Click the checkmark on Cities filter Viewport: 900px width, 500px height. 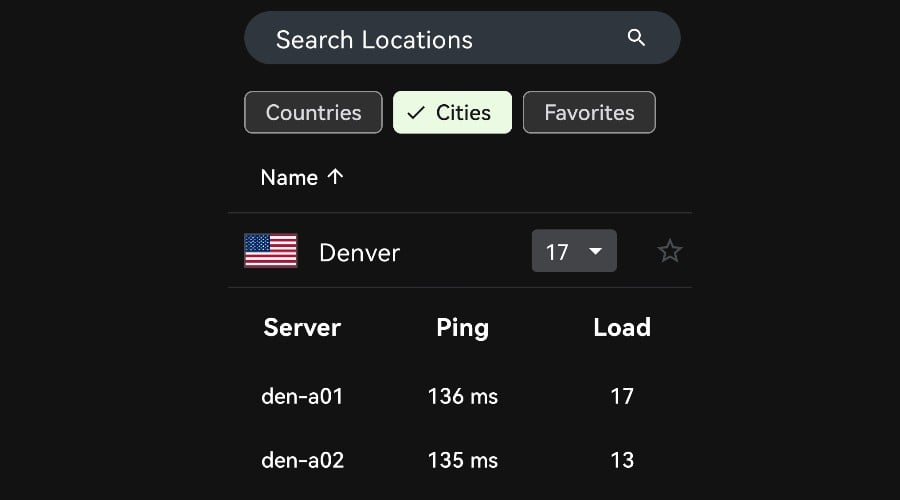point(416,113)
